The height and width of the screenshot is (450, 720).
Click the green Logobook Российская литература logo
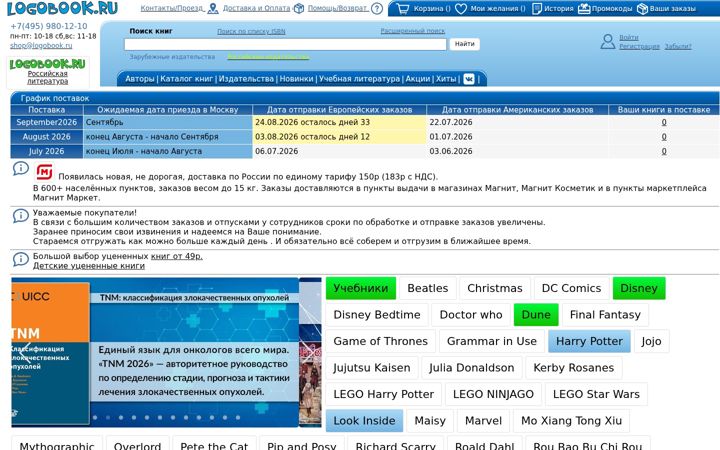pos(47,64)
